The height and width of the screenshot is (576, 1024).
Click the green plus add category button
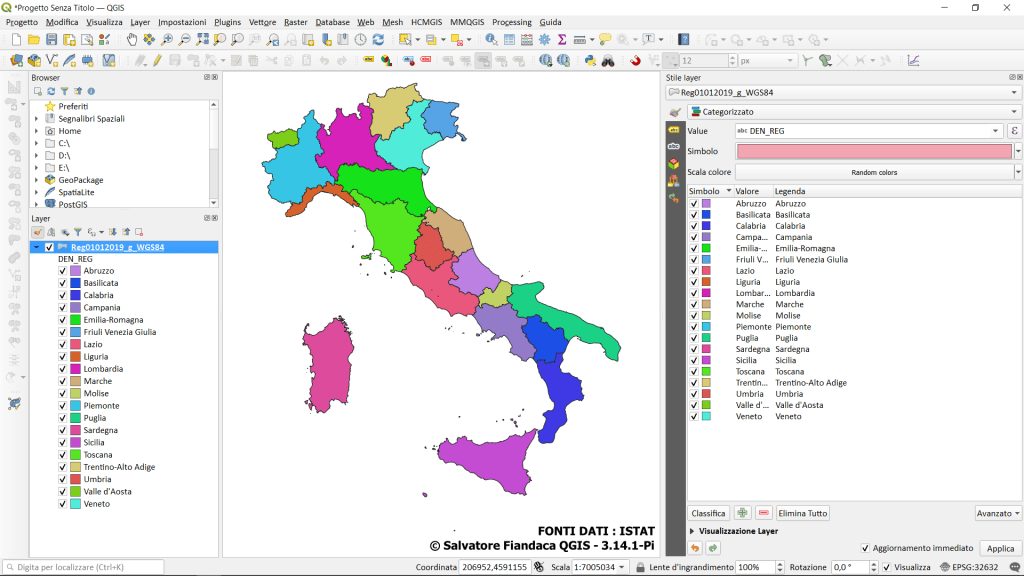(x=742, y=513)
